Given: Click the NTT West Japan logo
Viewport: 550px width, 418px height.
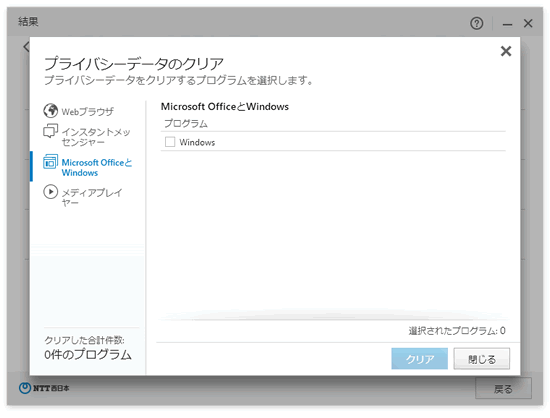Looking at the screenshot, I should point(44,388).
